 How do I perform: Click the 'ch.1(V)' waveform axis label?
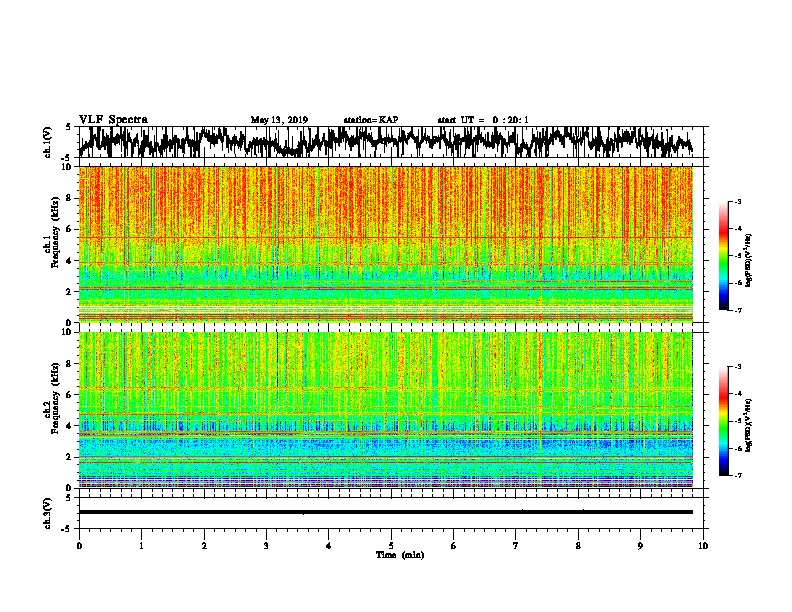(48, 142)
